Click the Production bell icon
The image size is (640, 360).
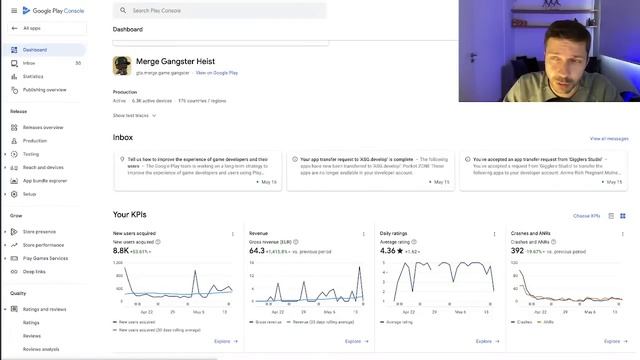click(14, 141)
